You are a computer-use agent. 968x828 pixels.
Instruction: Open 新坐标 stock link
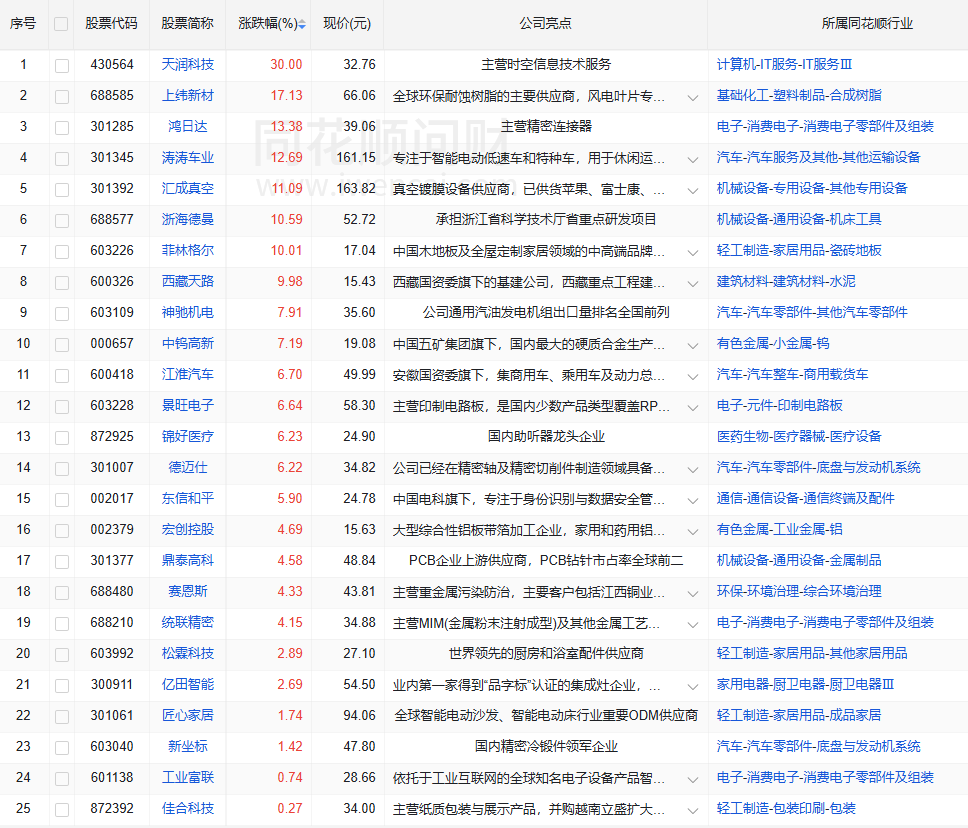click(x=188, y=746)
